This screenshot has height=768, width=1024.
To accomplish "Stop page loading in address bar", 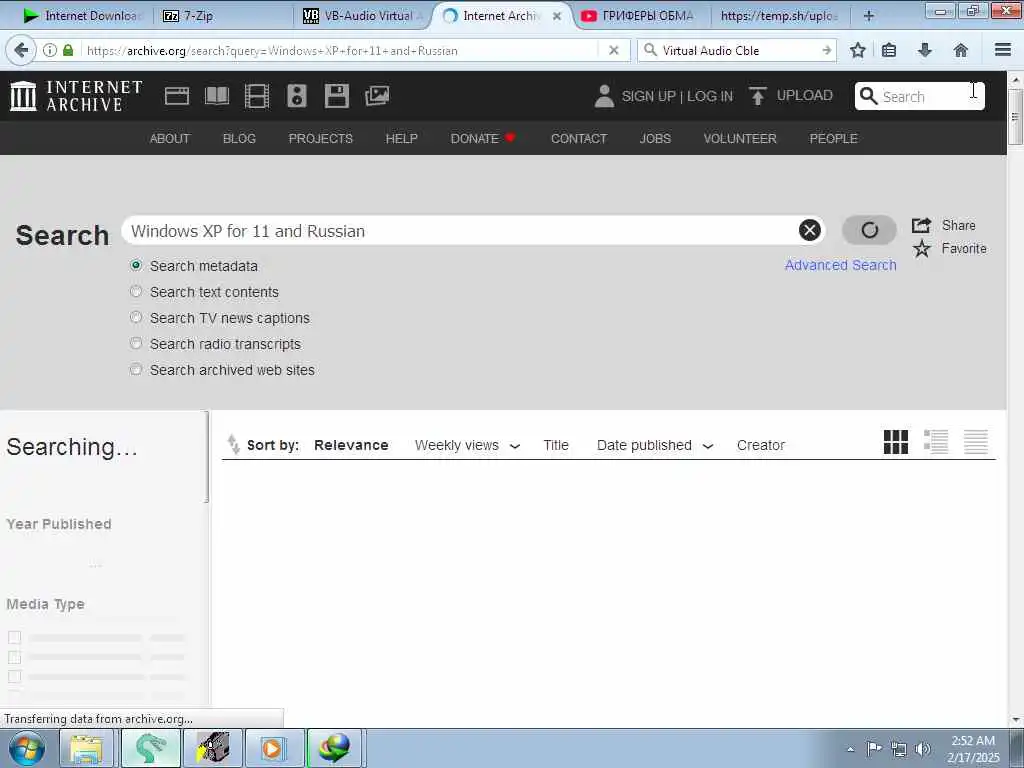I will pos(613,50).
